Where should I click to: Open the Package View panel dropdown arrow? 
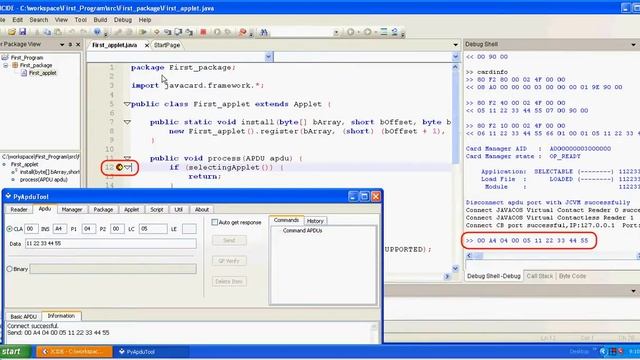pos(62,44)
